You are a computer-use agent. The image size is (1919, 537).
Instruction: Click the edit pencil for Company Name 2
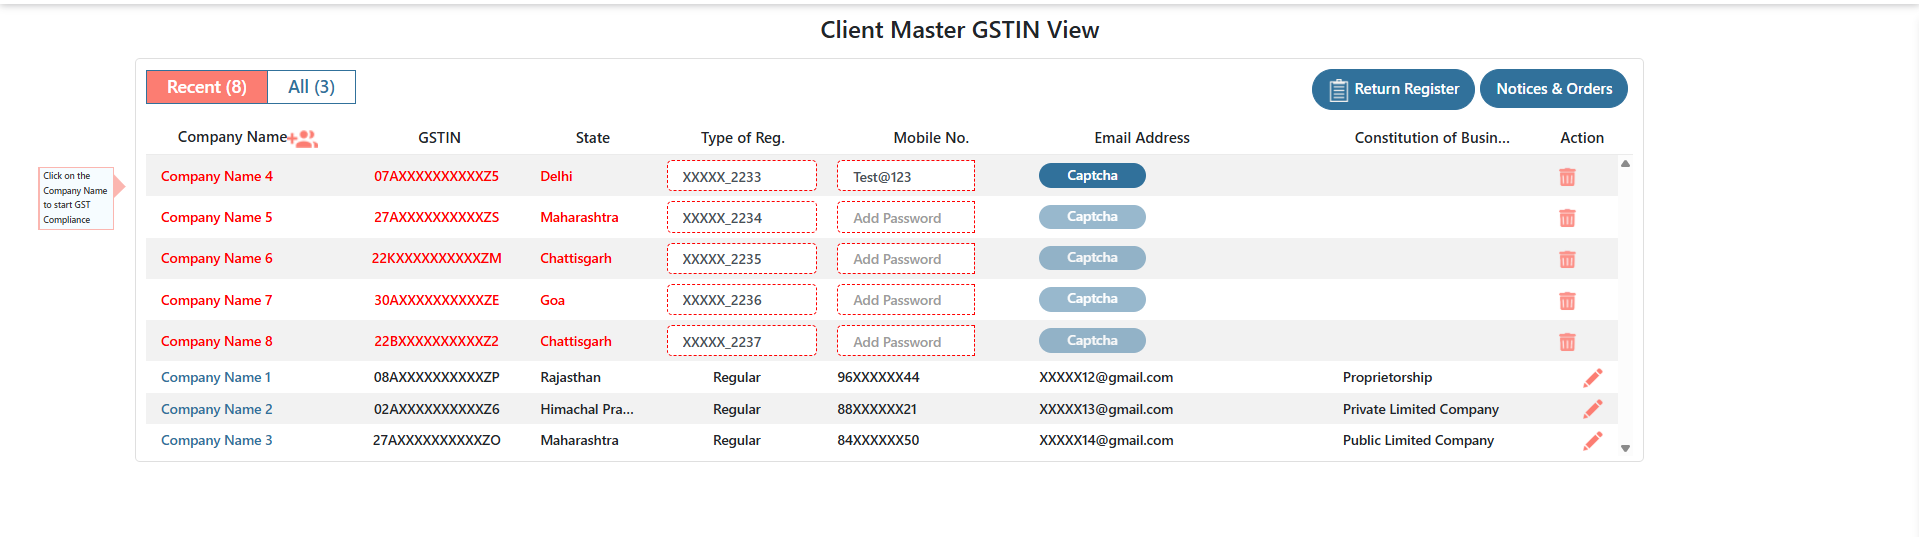pos(1592,409)
